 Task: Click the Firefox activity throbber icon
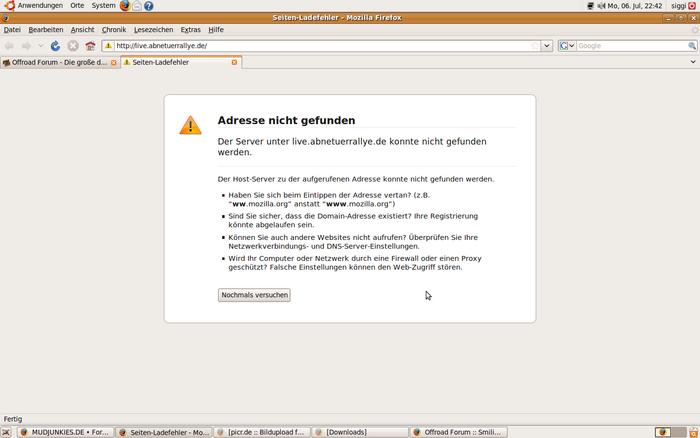coord(695,30)
